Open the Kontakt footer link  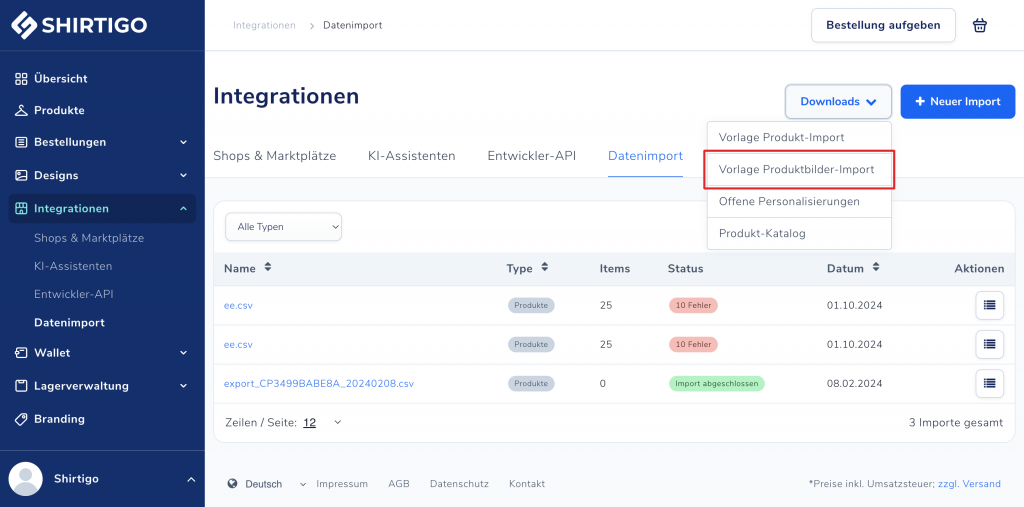(527, 484)
